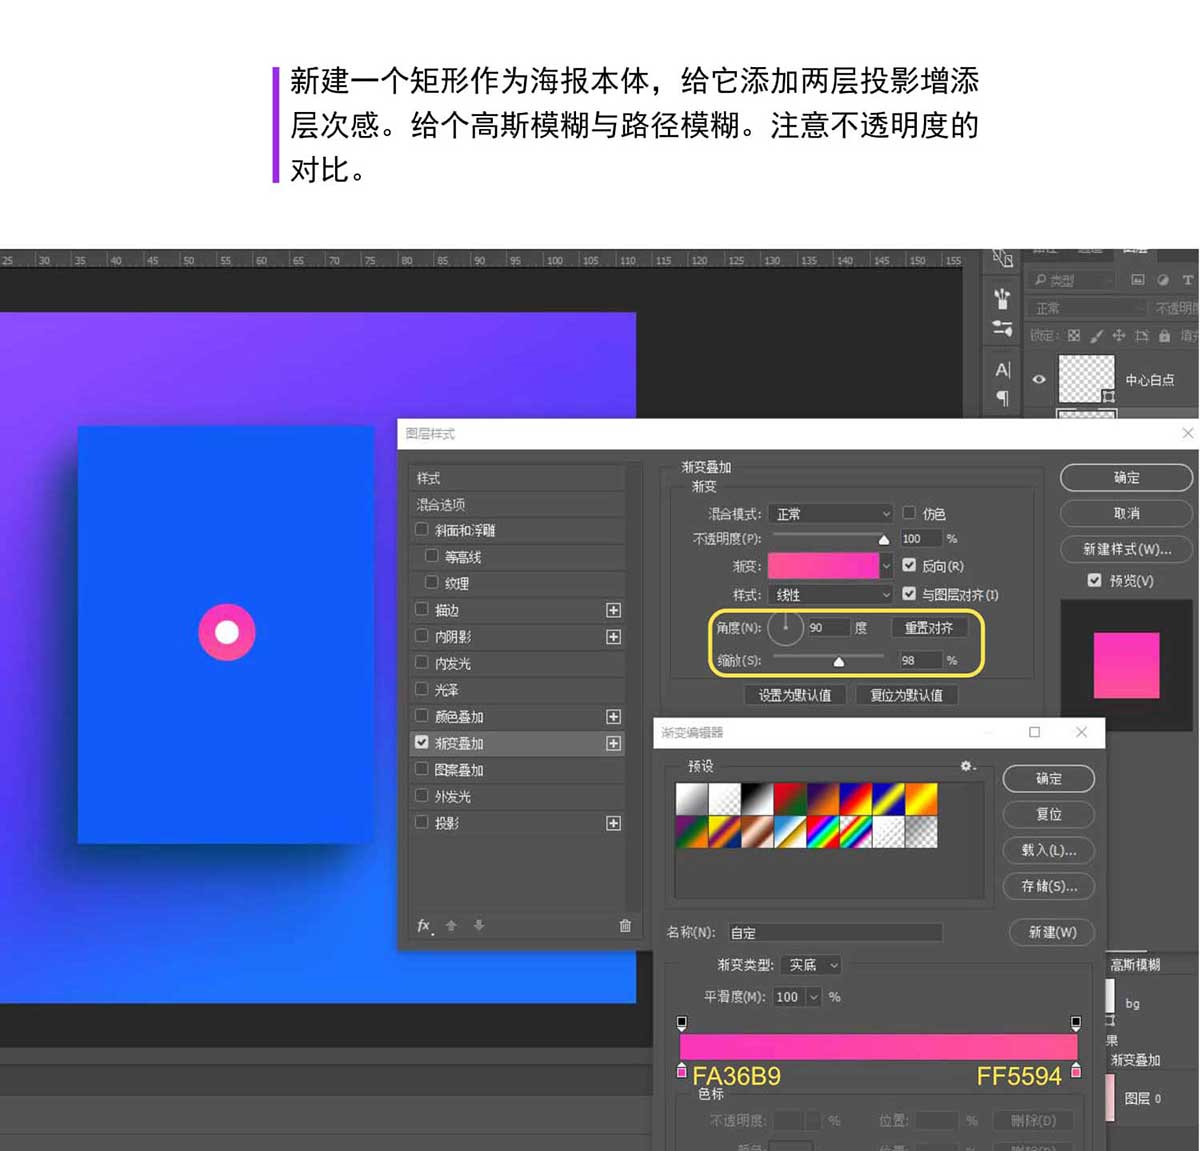
Task: Select left color stop FA36B9
Action: [x=682, y=1071]
